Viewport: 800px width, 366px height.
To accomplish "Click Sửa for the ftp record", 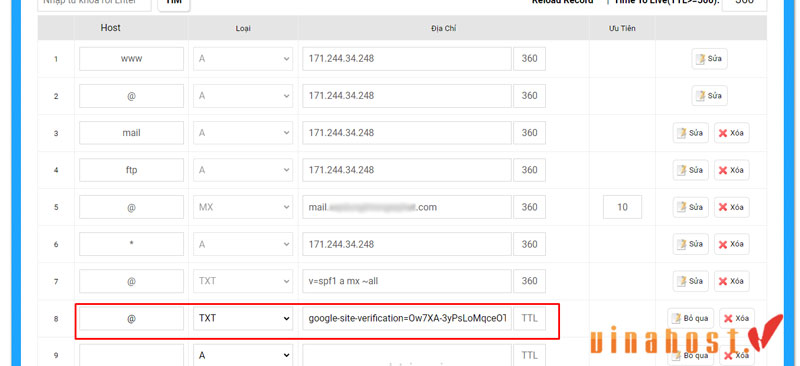I will [x=690, y=170].
